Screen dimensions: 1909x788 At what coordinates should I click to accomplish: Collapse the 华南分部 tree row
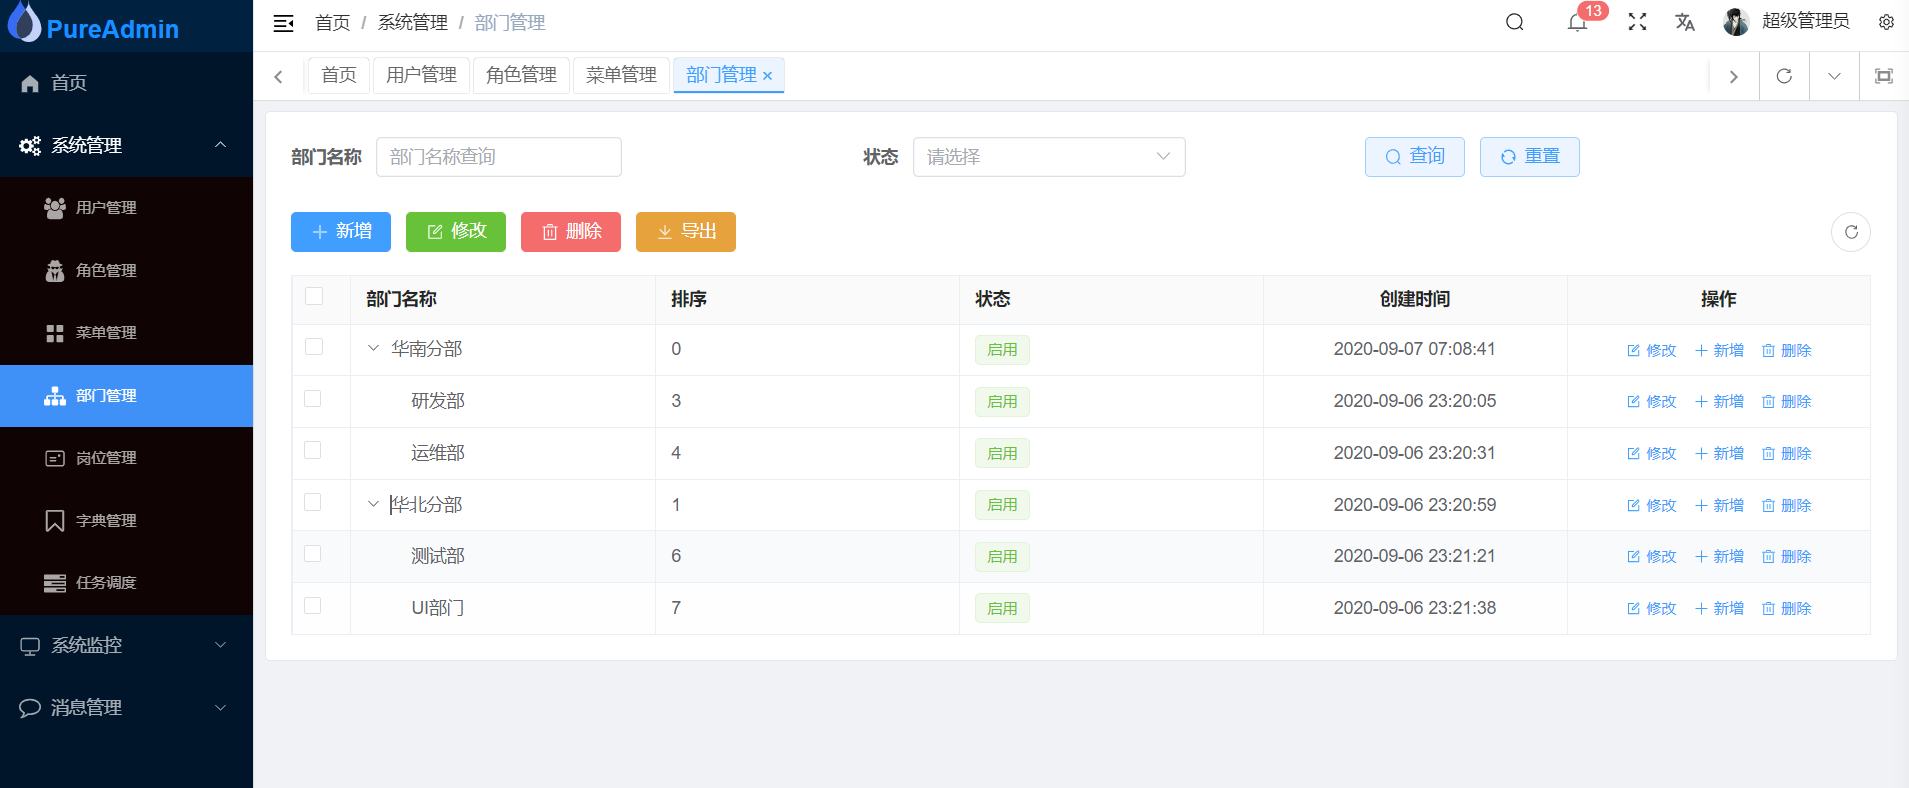(x=373, y=349)
